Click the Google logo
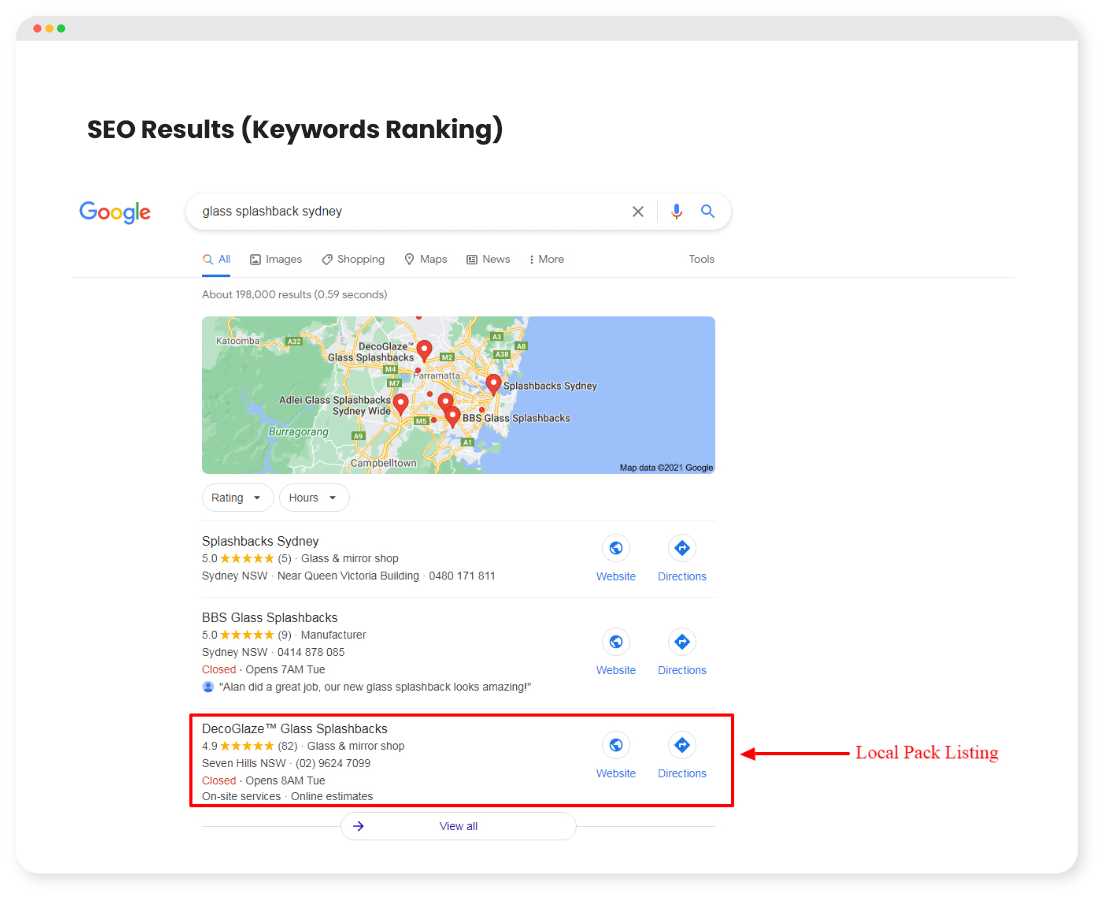This screenshot has width=1104, height=900. click(115, 212)
